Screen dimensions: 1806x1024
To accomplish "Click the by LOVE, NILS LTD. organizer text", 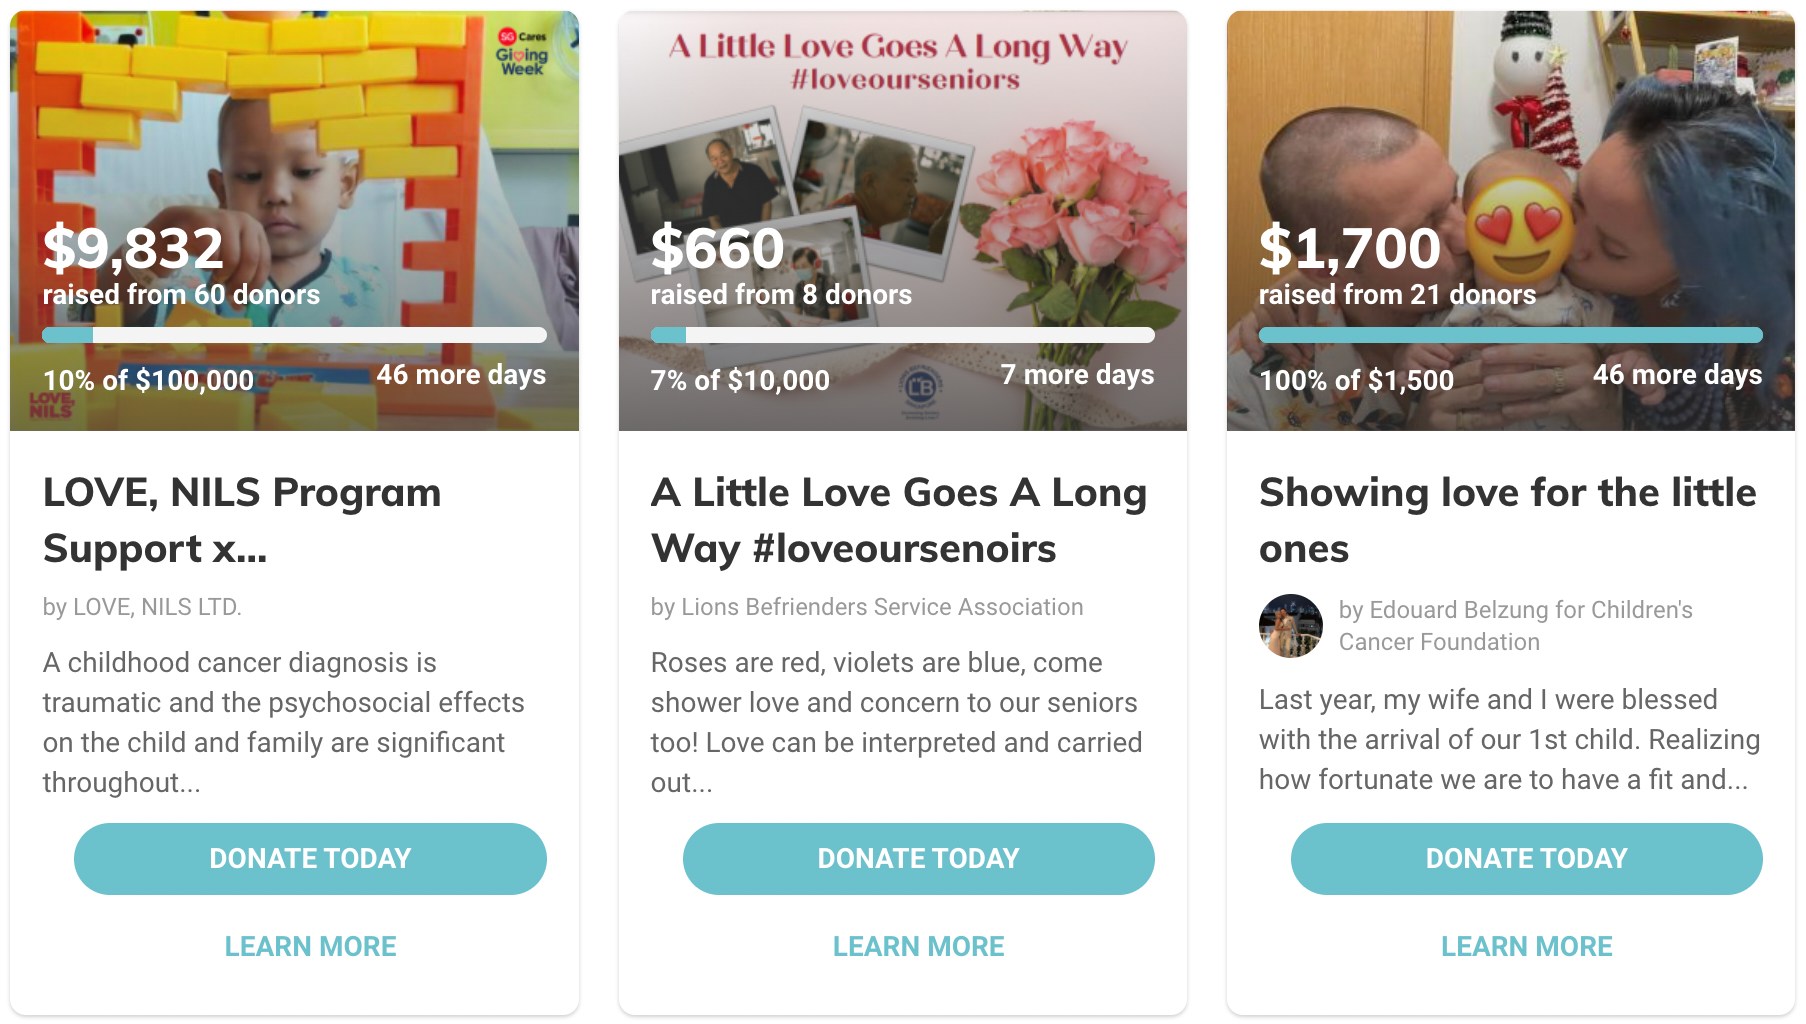I will click(142, 607).
